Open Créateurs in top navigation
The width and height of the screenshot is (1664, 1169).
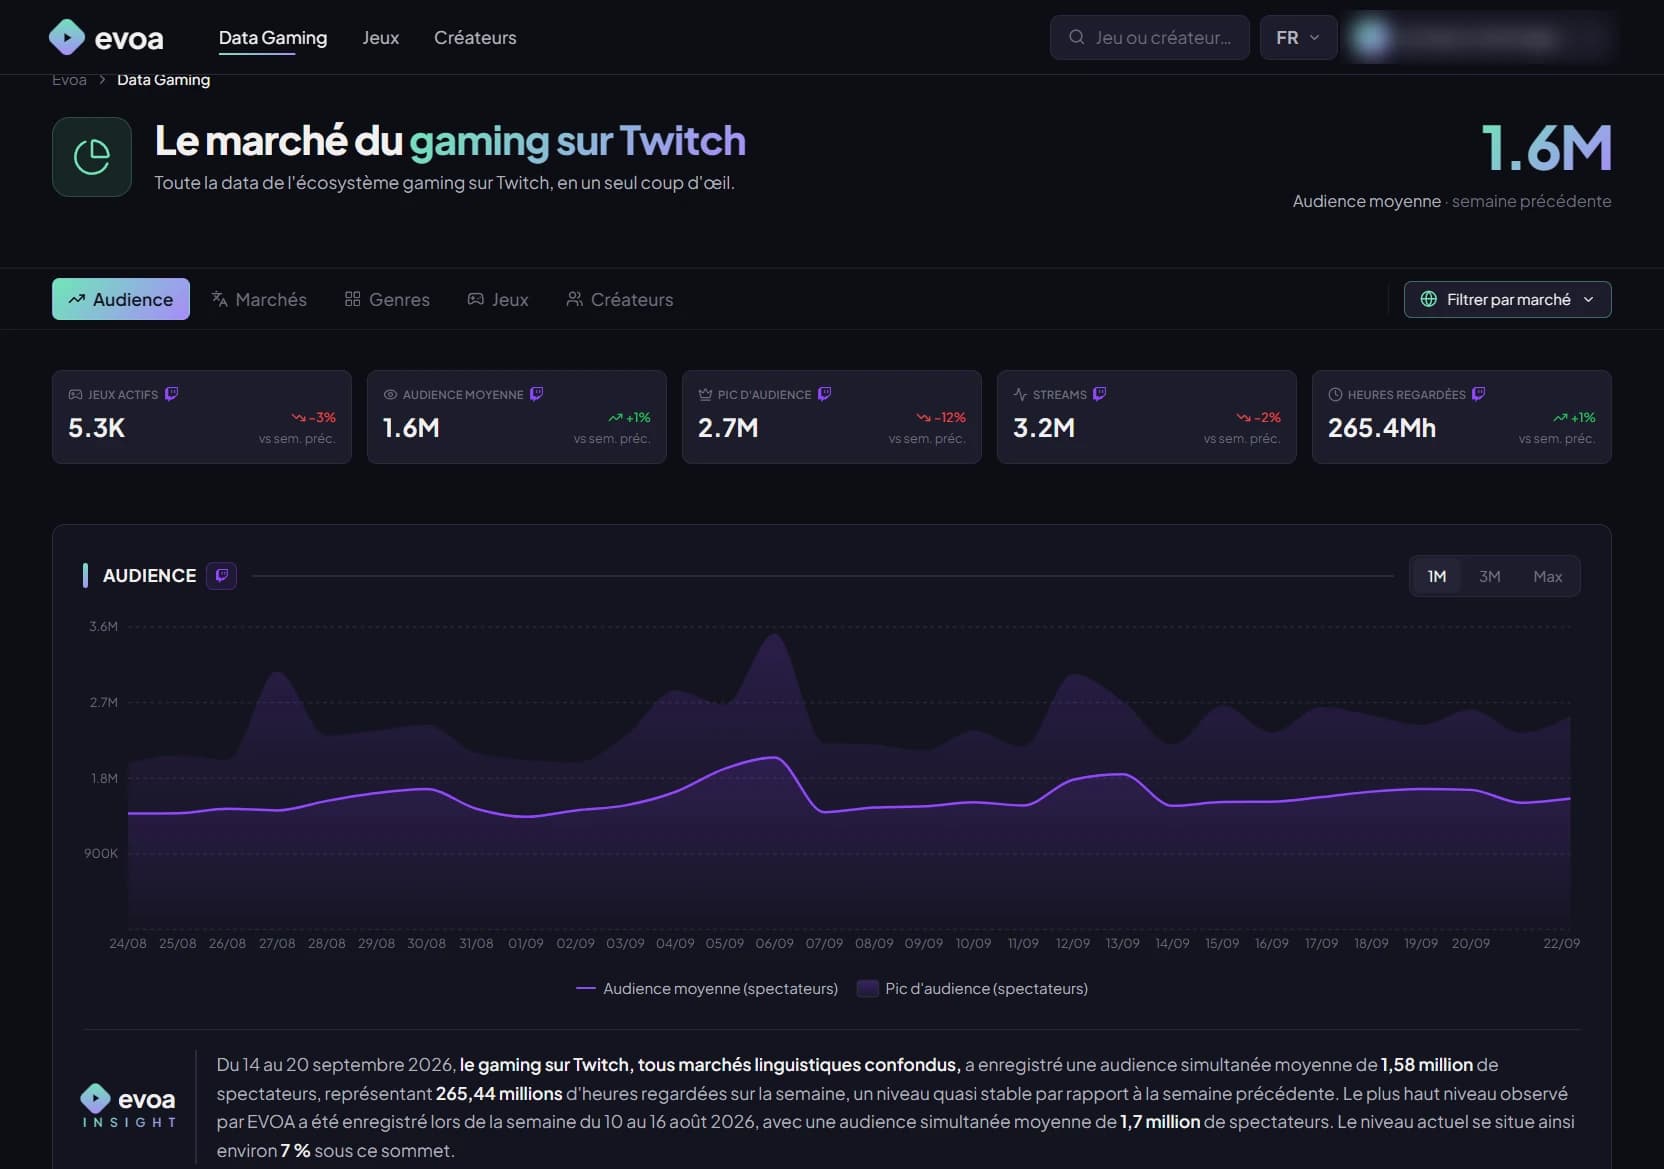click(475, 38)
